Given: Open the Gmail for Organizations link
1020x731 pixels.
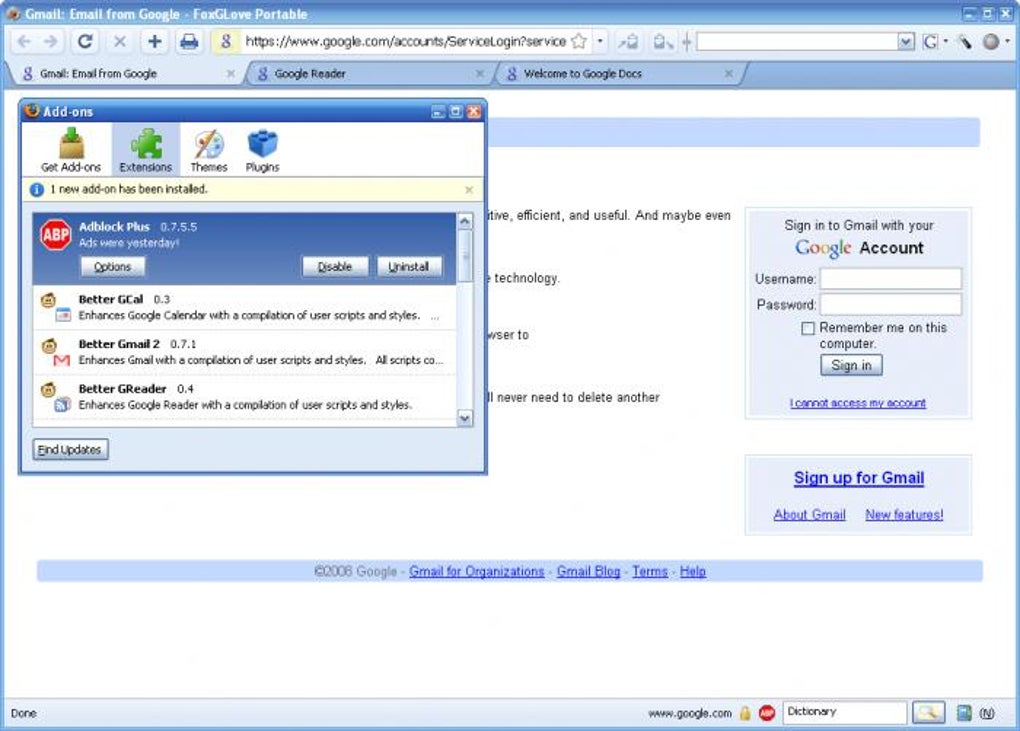Looking at the screenshot, I should pos(476,572).
